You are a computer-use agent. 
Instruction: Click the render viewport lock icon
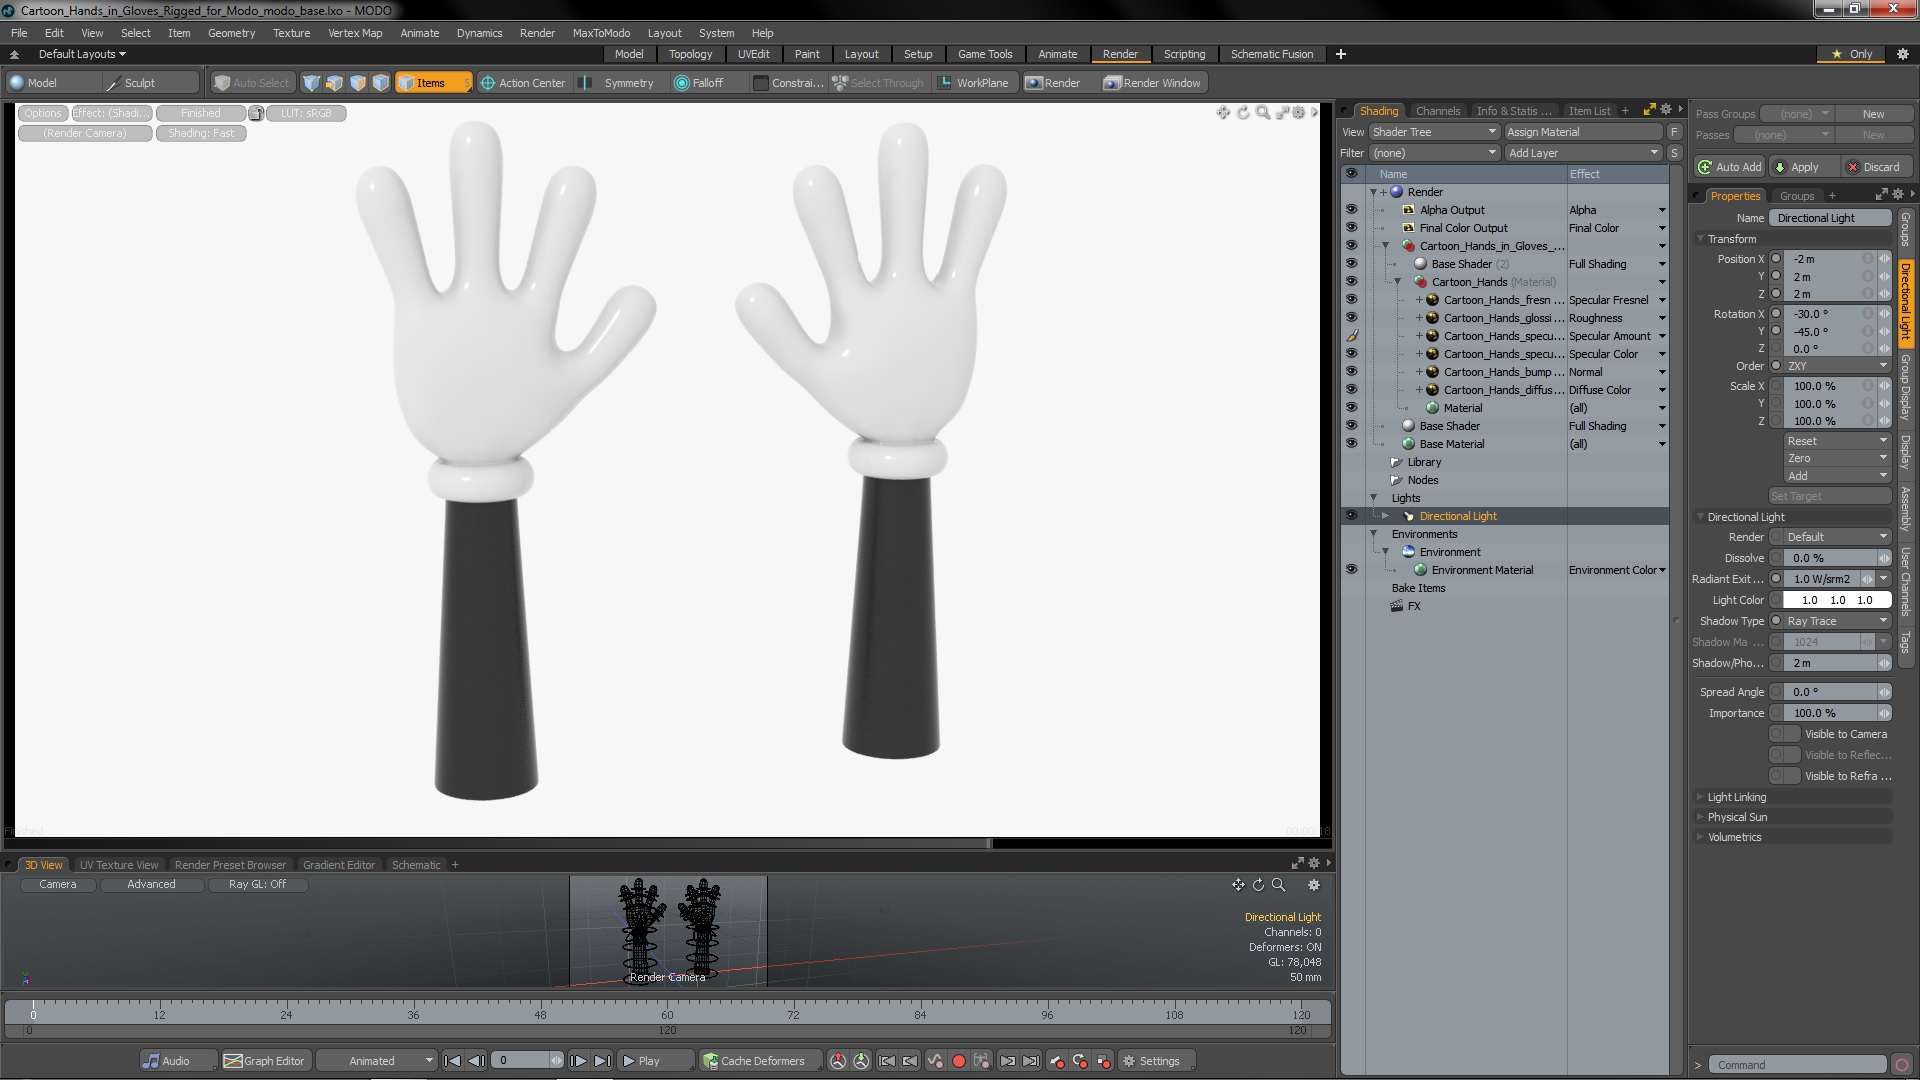256,113
